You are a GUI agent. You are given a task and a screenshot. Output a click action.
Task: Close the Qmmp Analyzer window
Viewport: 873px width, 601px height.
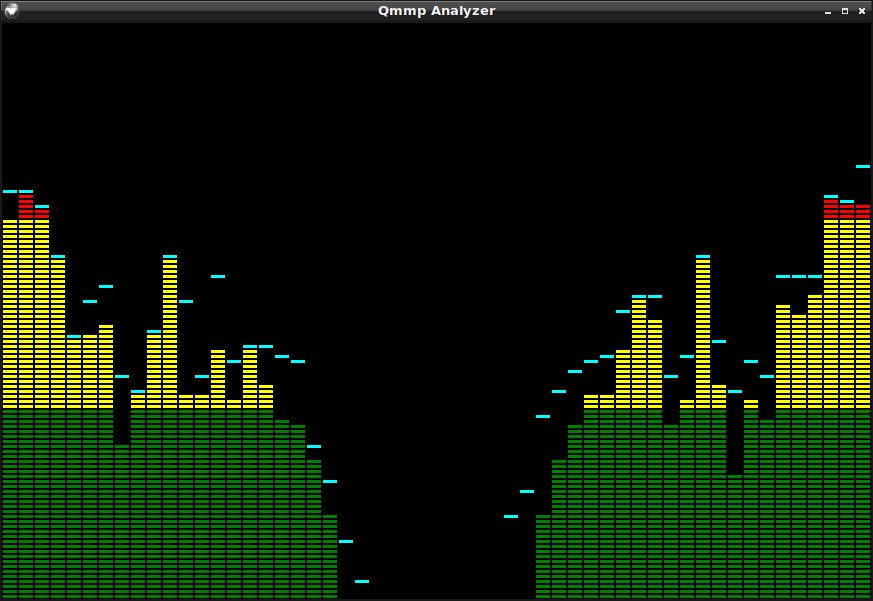tap(861, 11)
